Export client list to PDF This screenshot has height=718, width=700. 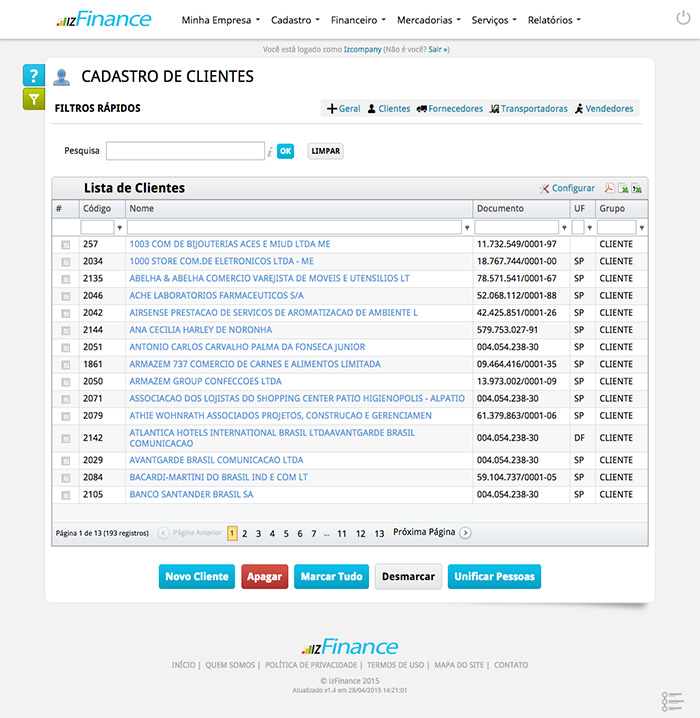609,188
